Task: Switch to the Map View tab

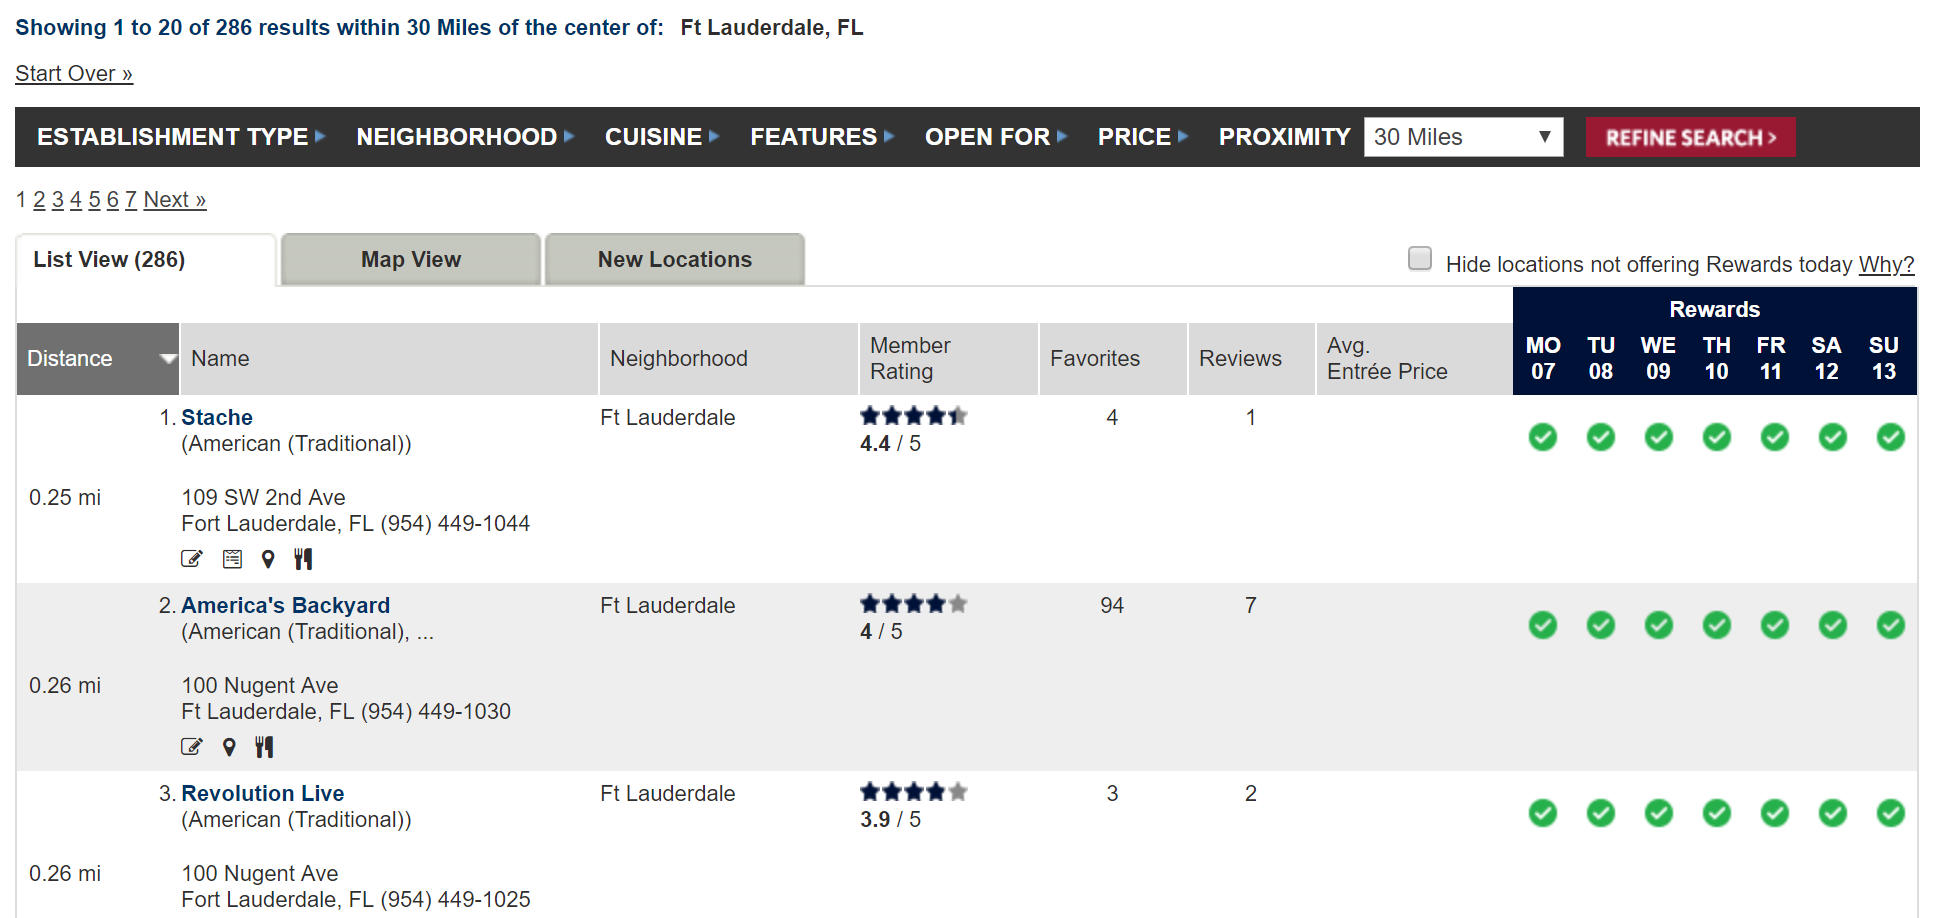Action: 411,260
